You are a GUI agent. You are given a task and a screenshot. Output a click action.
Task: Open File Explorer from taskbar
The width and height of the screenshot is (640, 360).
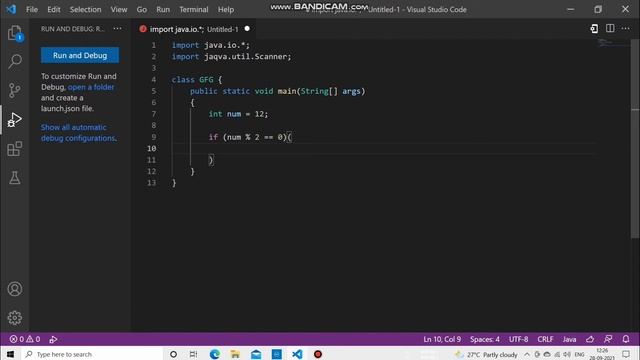pos(235,354)
